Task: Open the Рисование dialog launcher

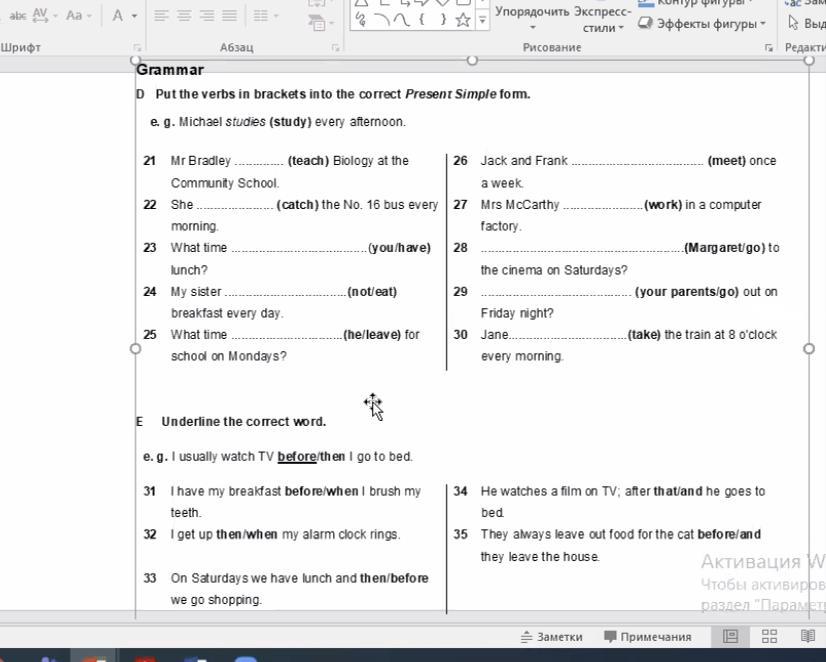Action: (x=769, y=48)
